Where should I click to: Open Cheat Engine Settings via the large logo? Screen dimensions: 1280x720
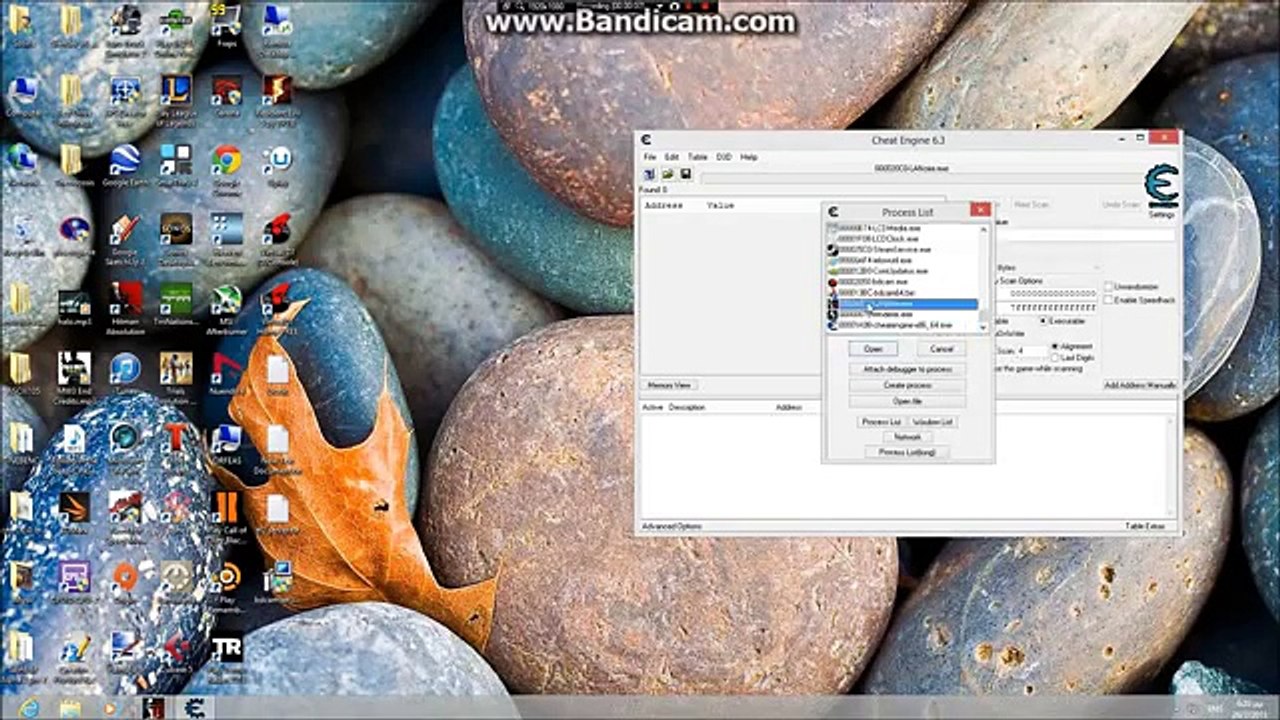[1162, 187]
